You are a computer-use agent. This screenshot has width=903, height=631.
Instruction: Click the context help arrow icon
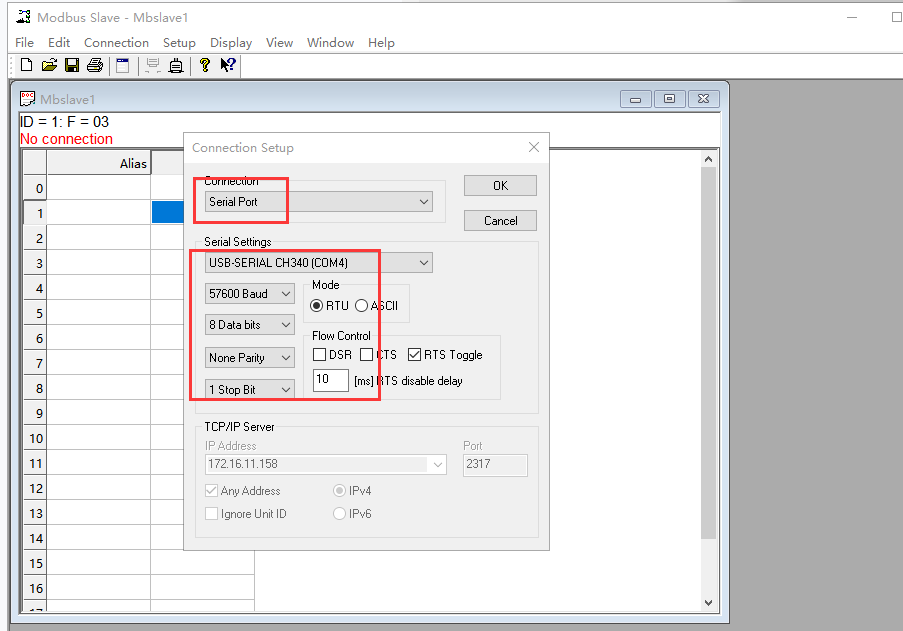click(228, 66)
